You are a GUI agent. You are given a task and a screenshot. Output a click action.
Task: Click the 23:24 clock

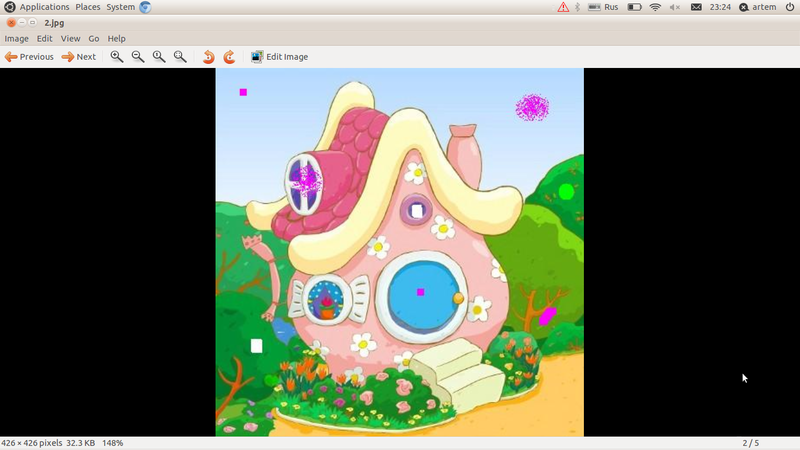pos(720,7)
